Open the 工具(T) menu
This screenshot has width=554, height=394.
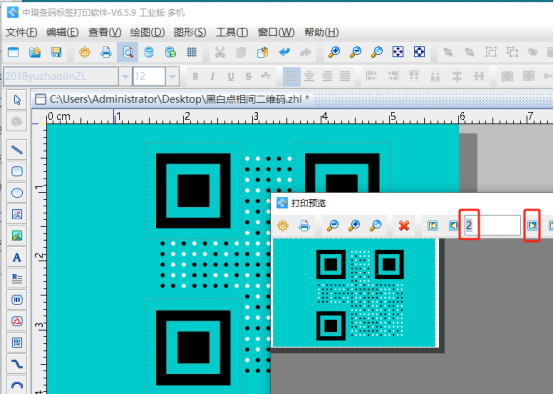pos(232,33)
